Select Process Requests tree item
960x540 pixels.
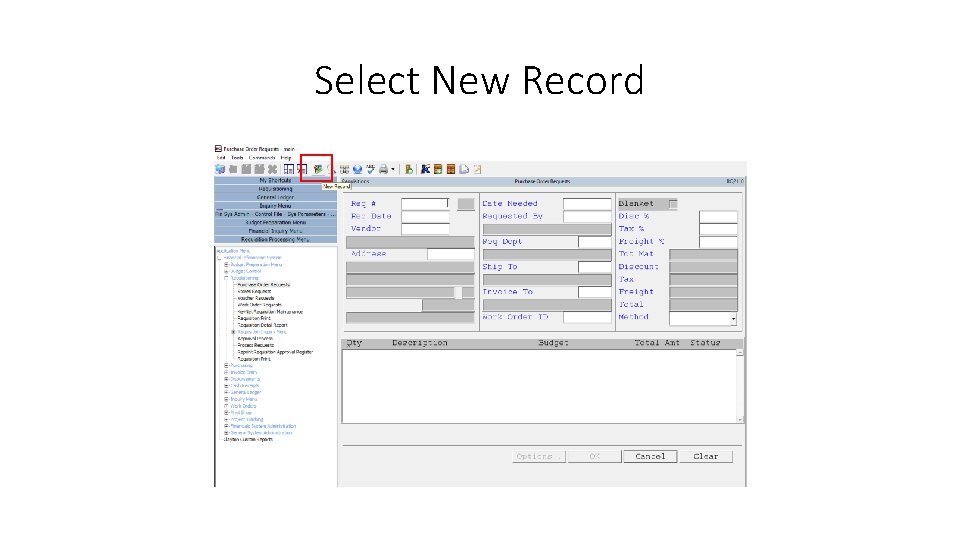point(256,345)
